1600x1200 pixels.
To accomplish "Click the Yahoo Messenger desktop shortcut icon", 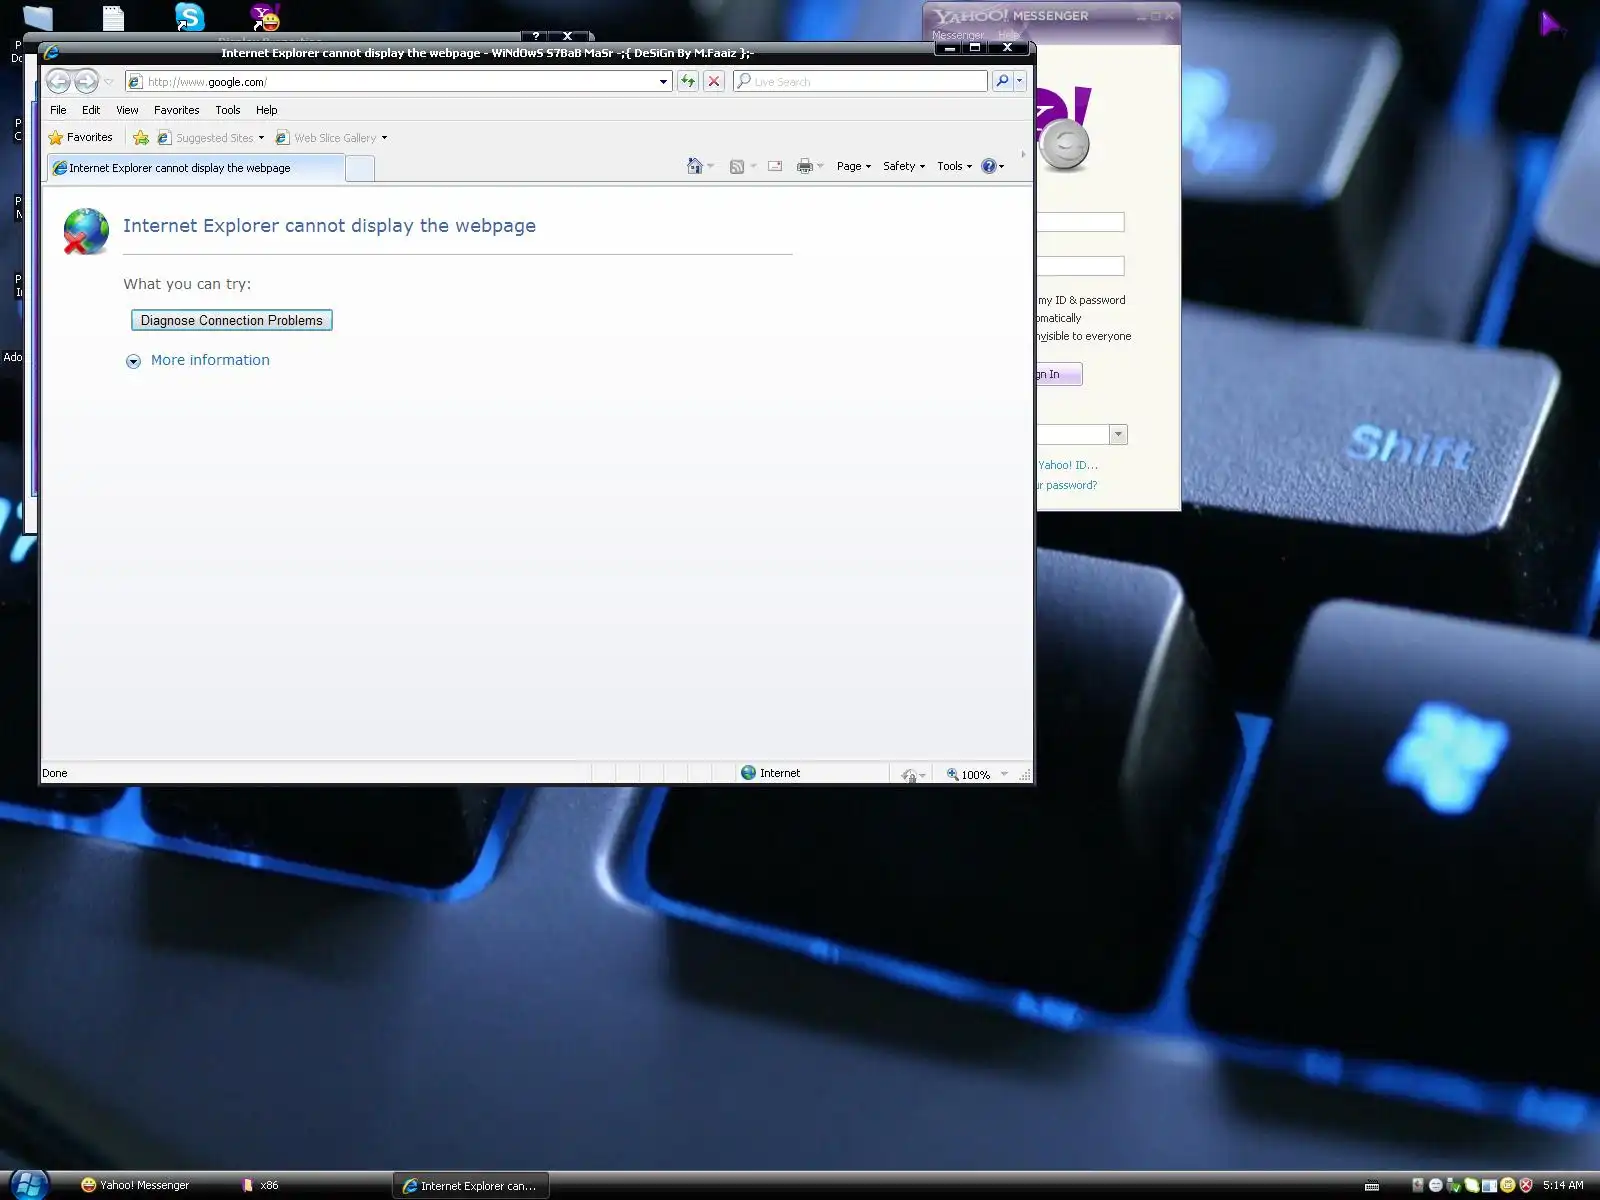I will tap(265, 17).
